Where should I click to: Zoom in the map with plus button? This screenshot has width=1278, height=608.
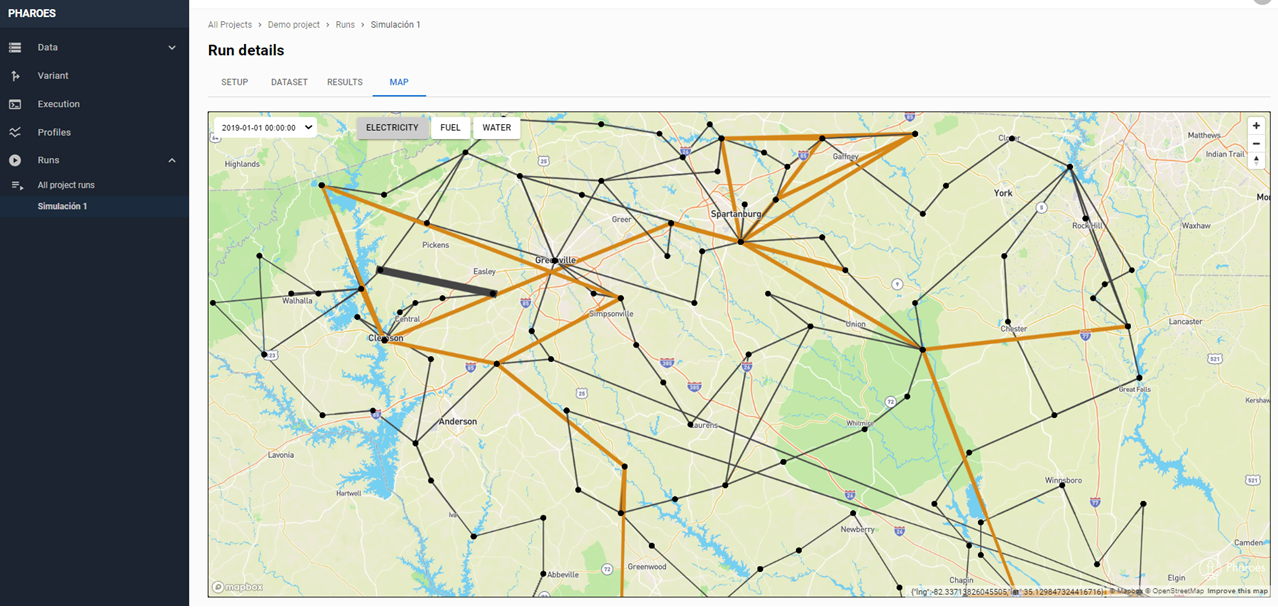point(1256,126)
